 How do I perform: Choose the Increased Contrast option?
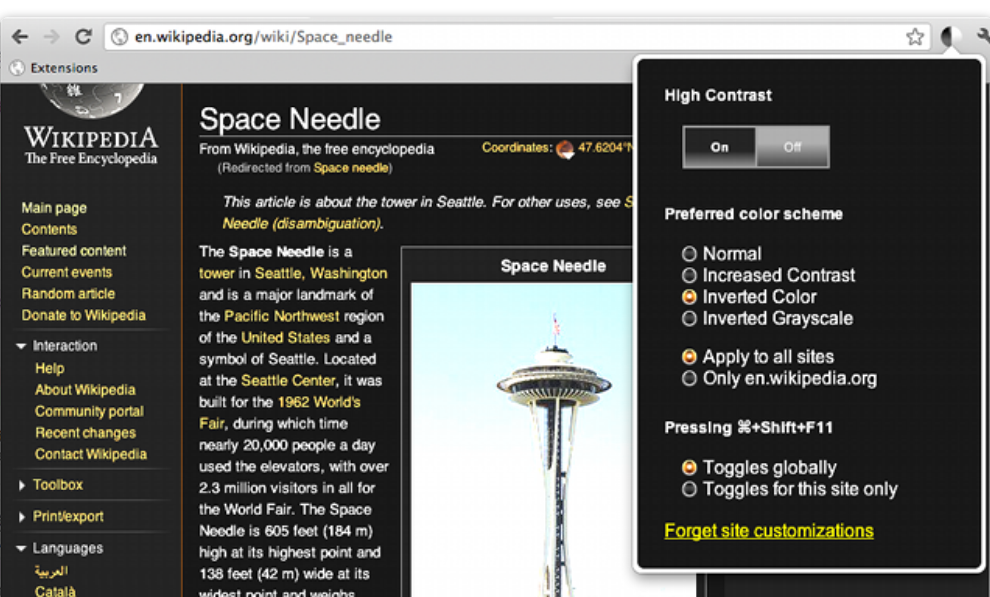pyautogui.click(x=689, y=275)
